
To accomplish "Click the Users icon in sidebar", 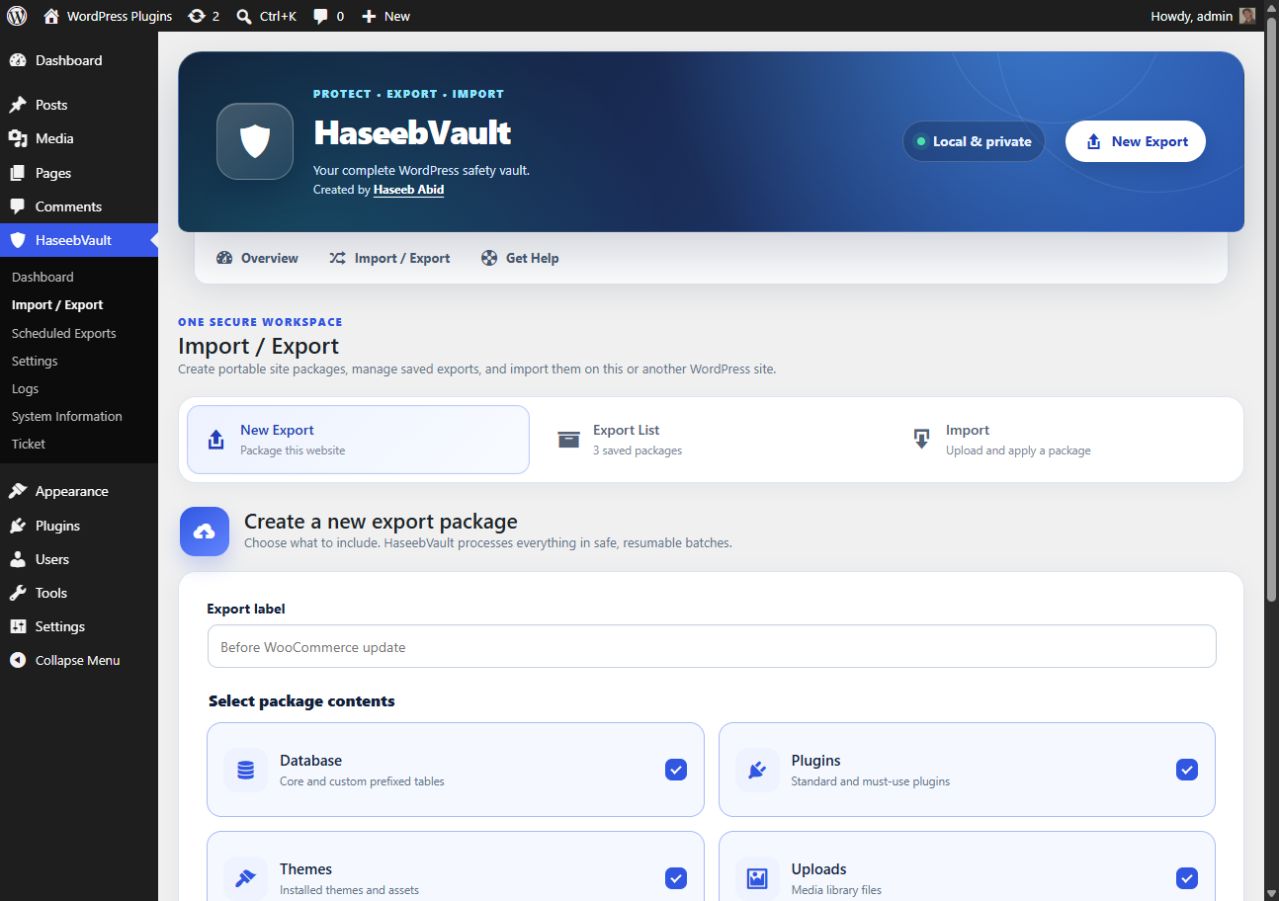I will coord(18,559).
